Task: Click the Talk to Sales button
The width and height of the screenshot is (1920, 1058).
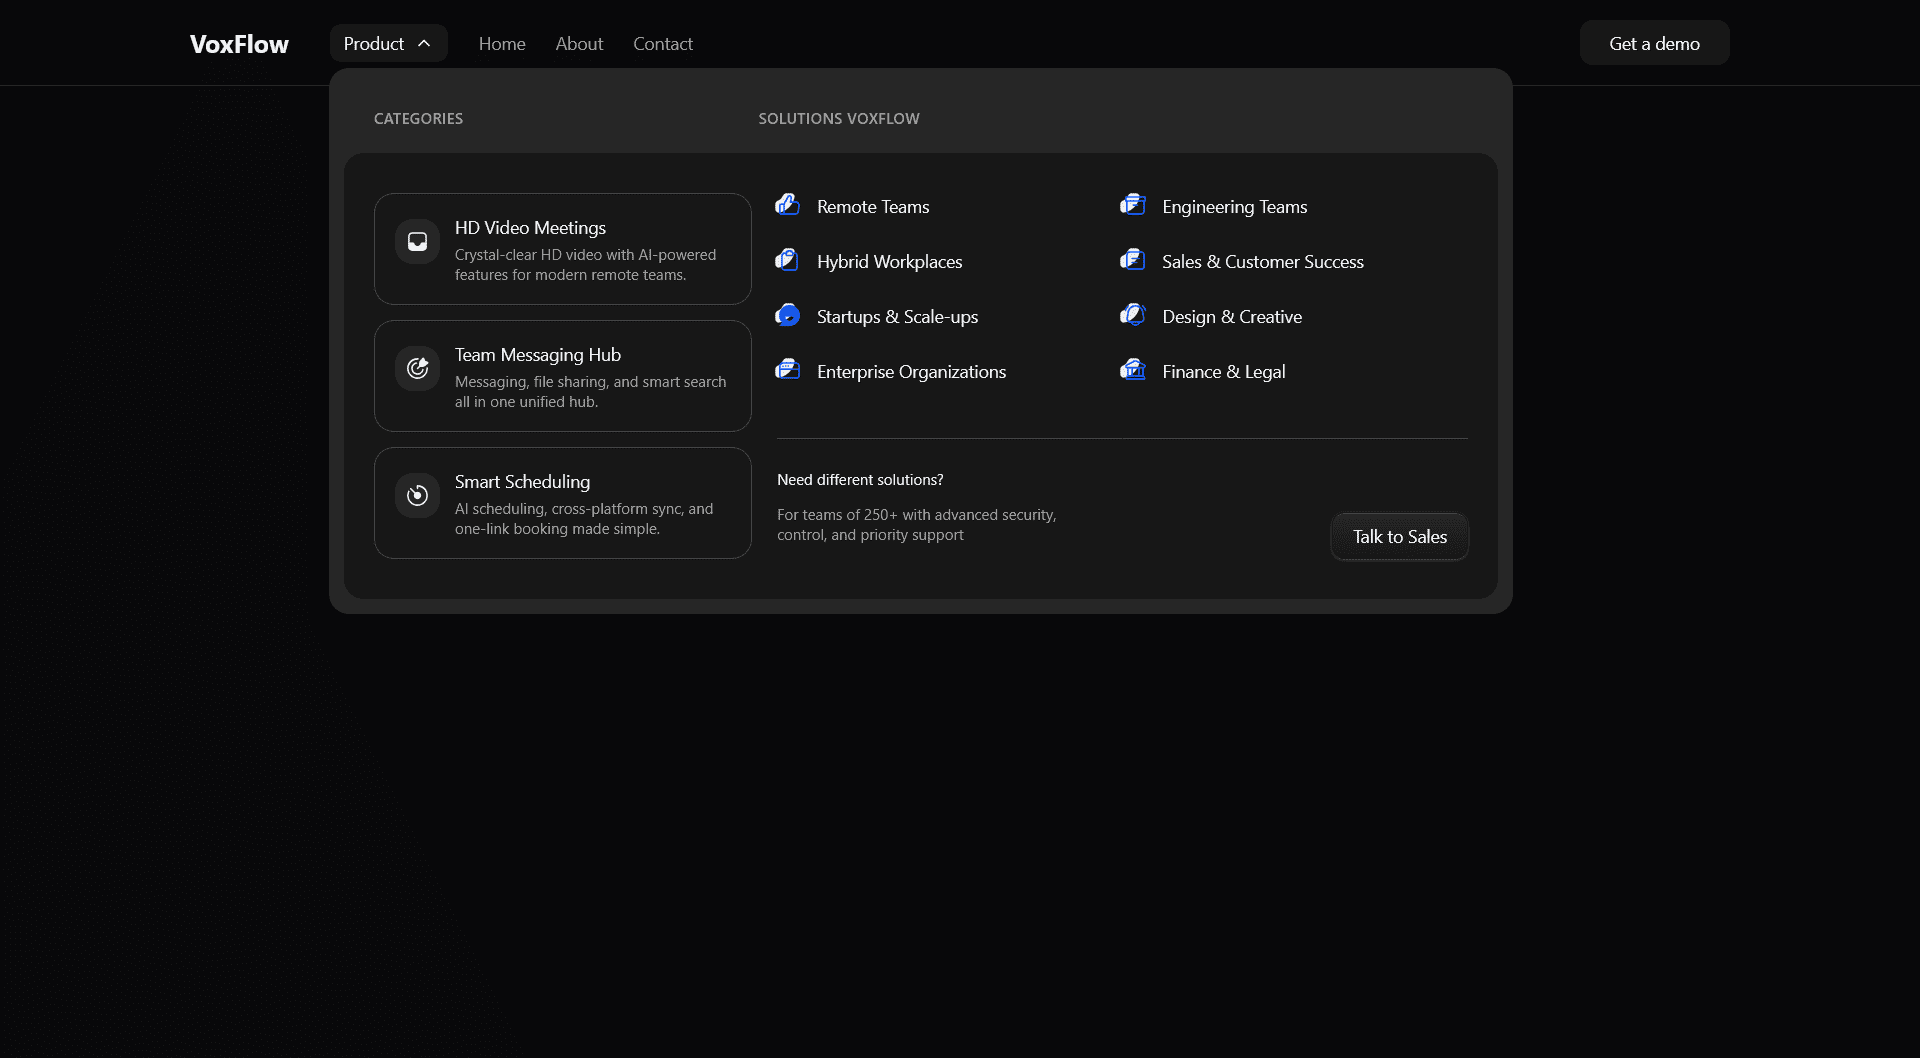Action: click(1399, 536)
